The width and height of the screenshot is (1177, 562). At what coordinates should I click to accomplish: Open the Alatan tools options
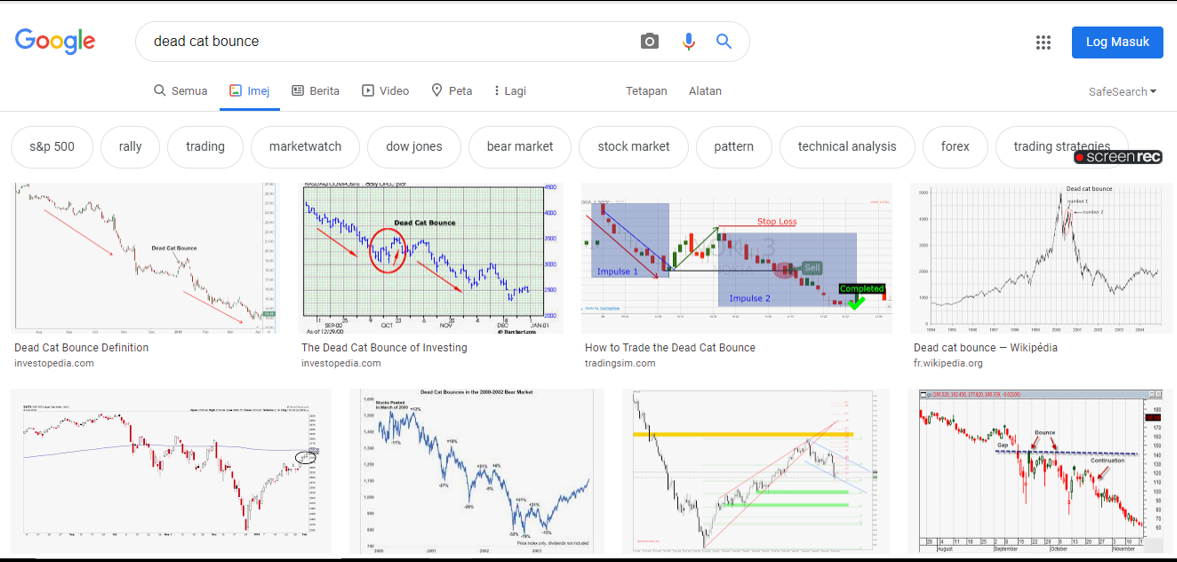point(705,91)
